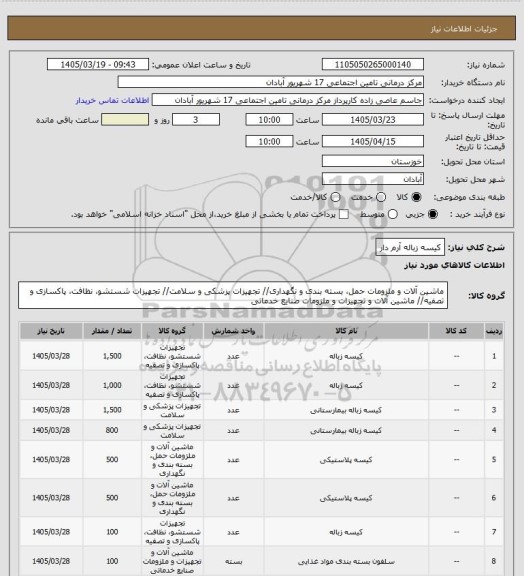Click the ردیف column header

point(494,331)
